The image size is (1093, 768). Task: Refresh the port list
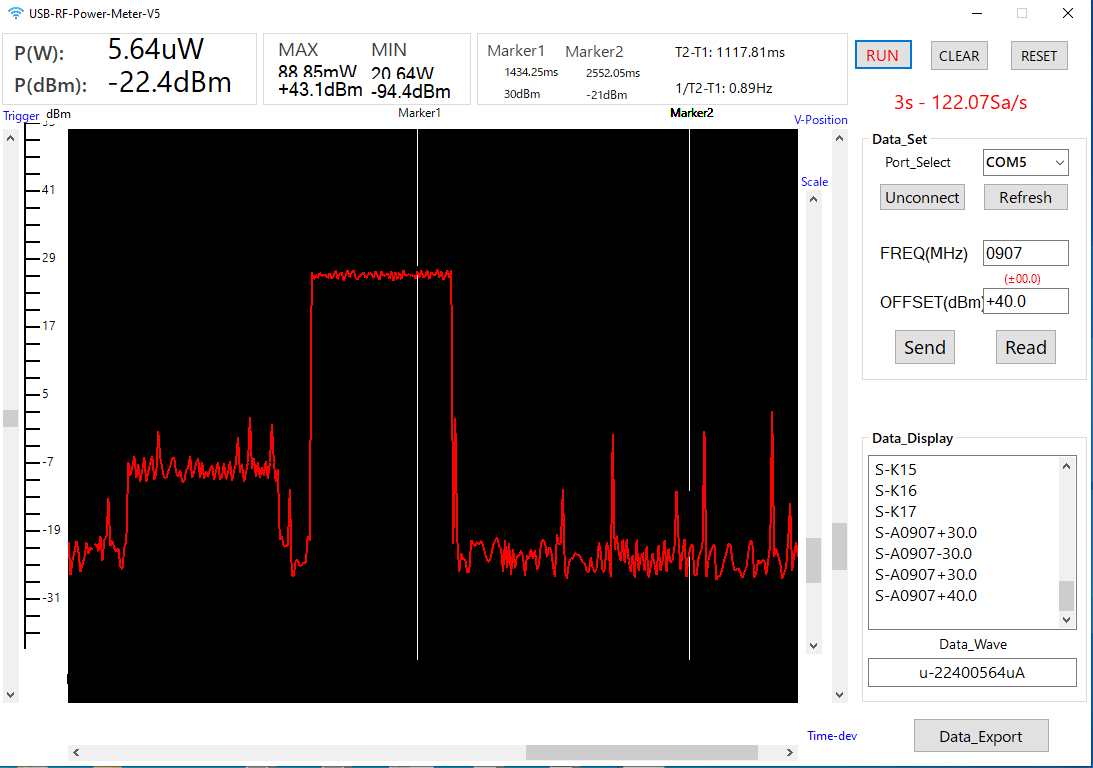coord(1025,197)
